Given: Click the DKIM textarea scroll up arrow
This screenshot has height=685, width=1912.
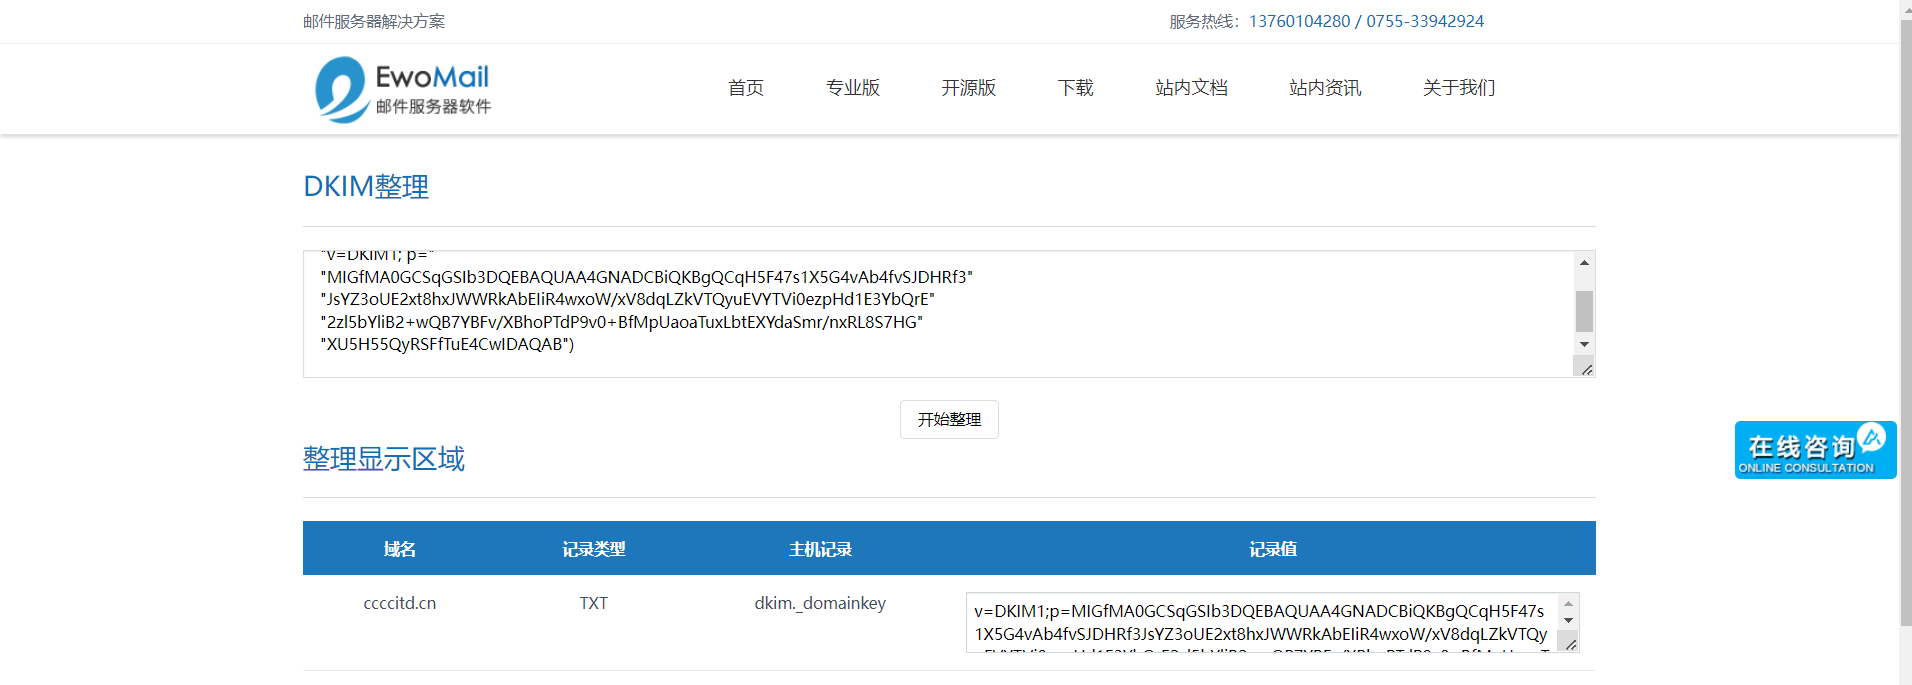Looking at the screenshot, I should 1584,262.
